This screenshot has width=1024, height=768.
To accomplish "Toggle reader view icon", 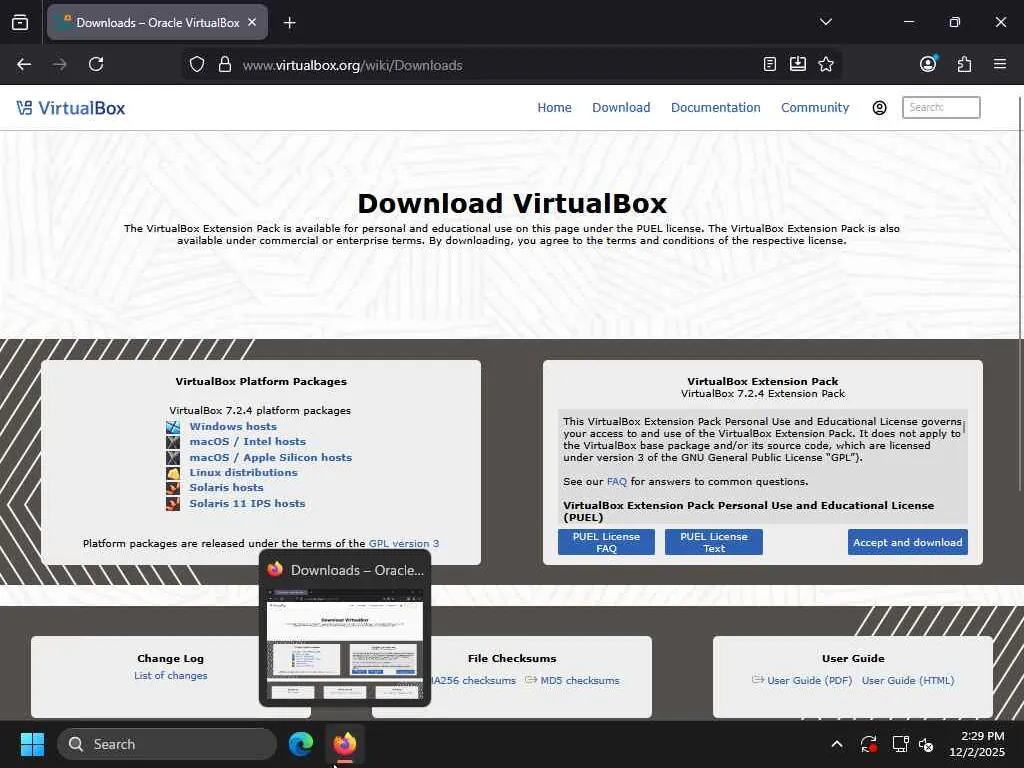I will click(x=769, y=64).
